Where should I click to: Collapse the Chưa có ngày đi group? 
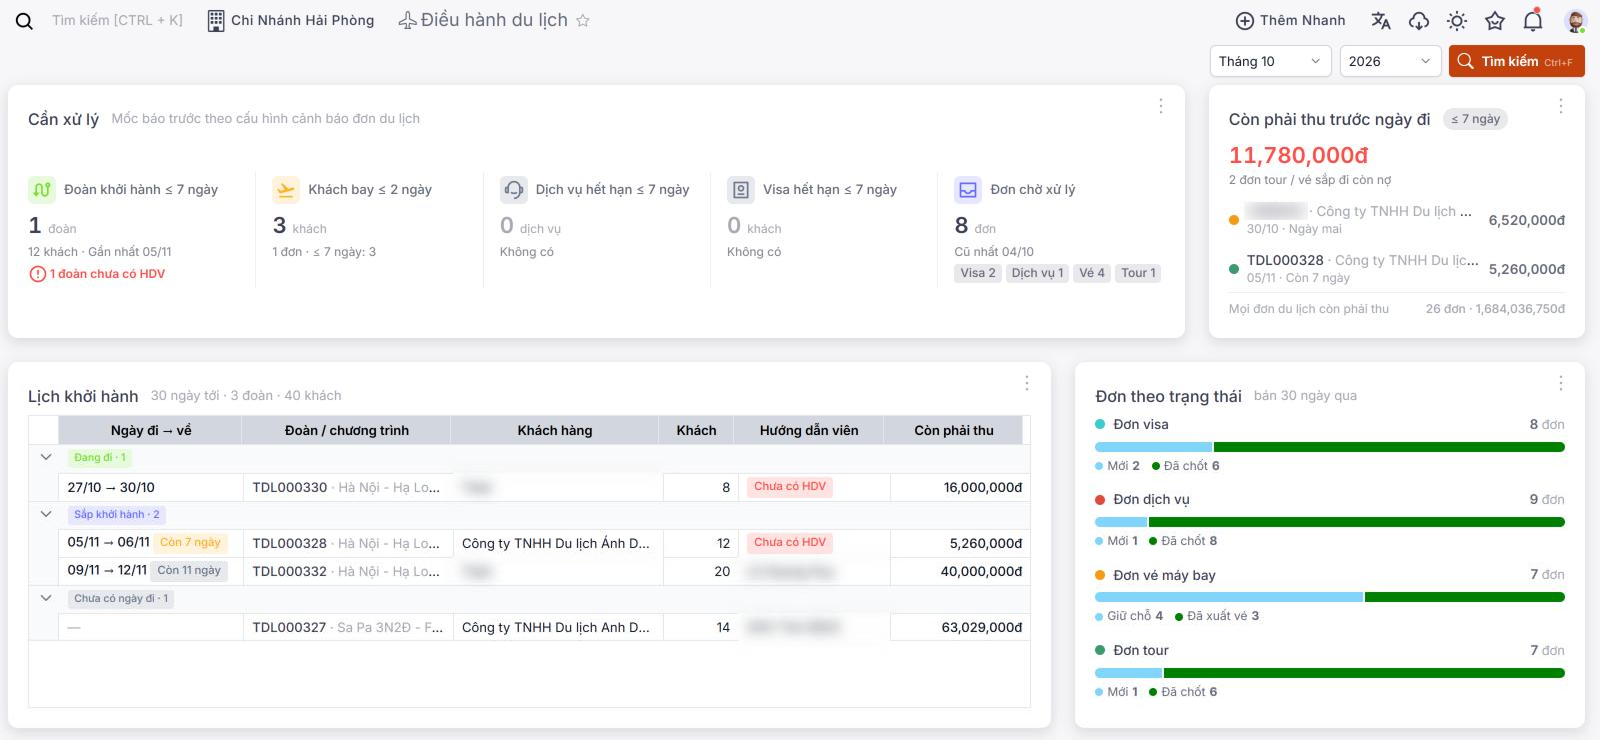(x=45, y=598)
